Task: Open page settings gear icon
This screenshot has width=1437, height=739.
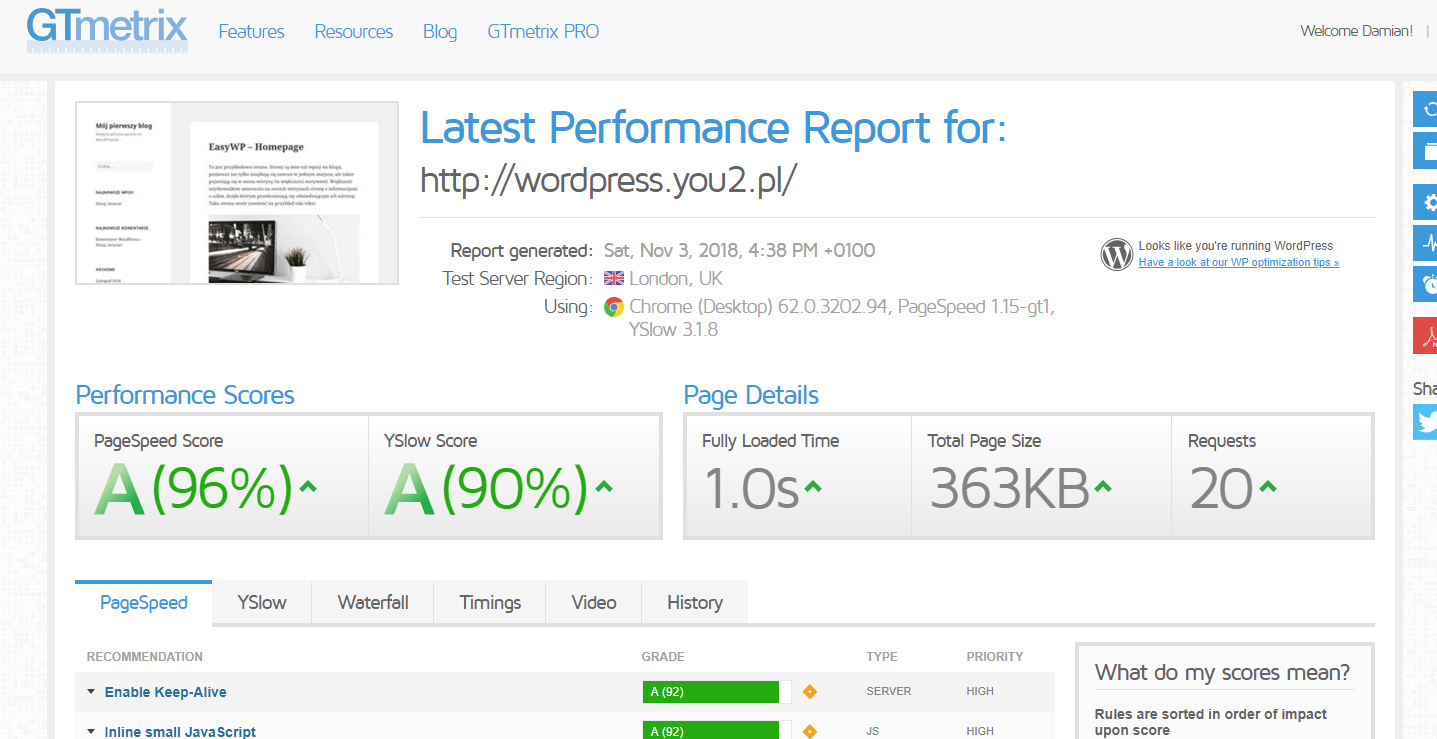Action: [1425, 204]
